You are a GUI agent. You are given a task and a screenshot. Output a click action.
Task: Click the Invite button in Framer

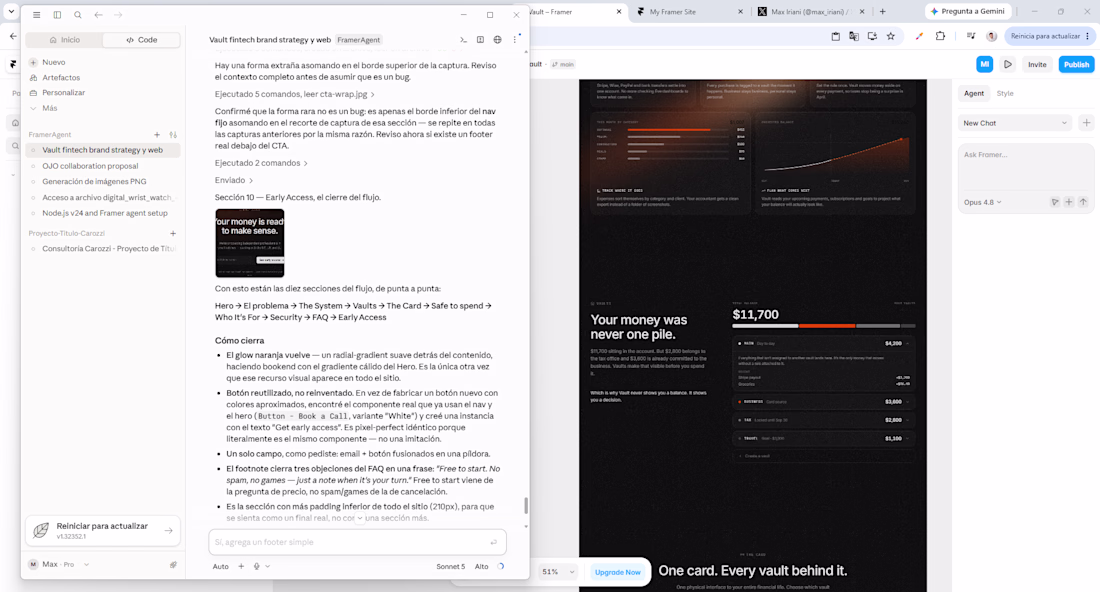[x=1037, y=65]
